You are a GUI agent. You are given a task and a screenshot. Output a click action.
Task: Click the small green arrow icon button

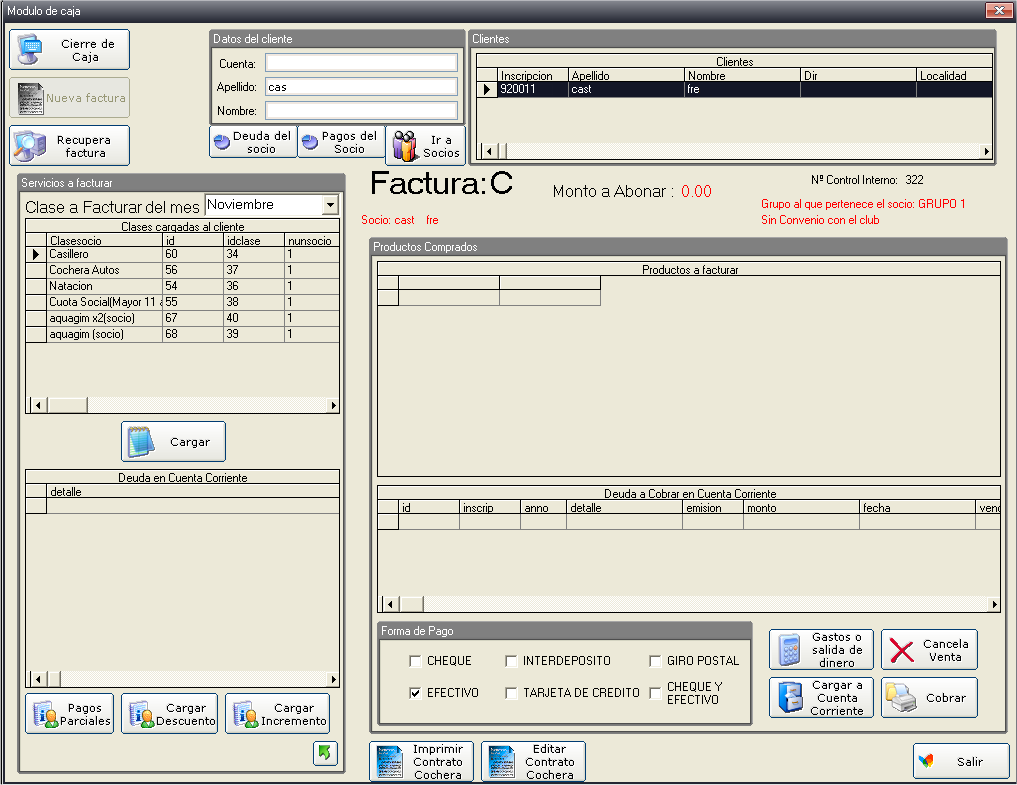point(325,753)
